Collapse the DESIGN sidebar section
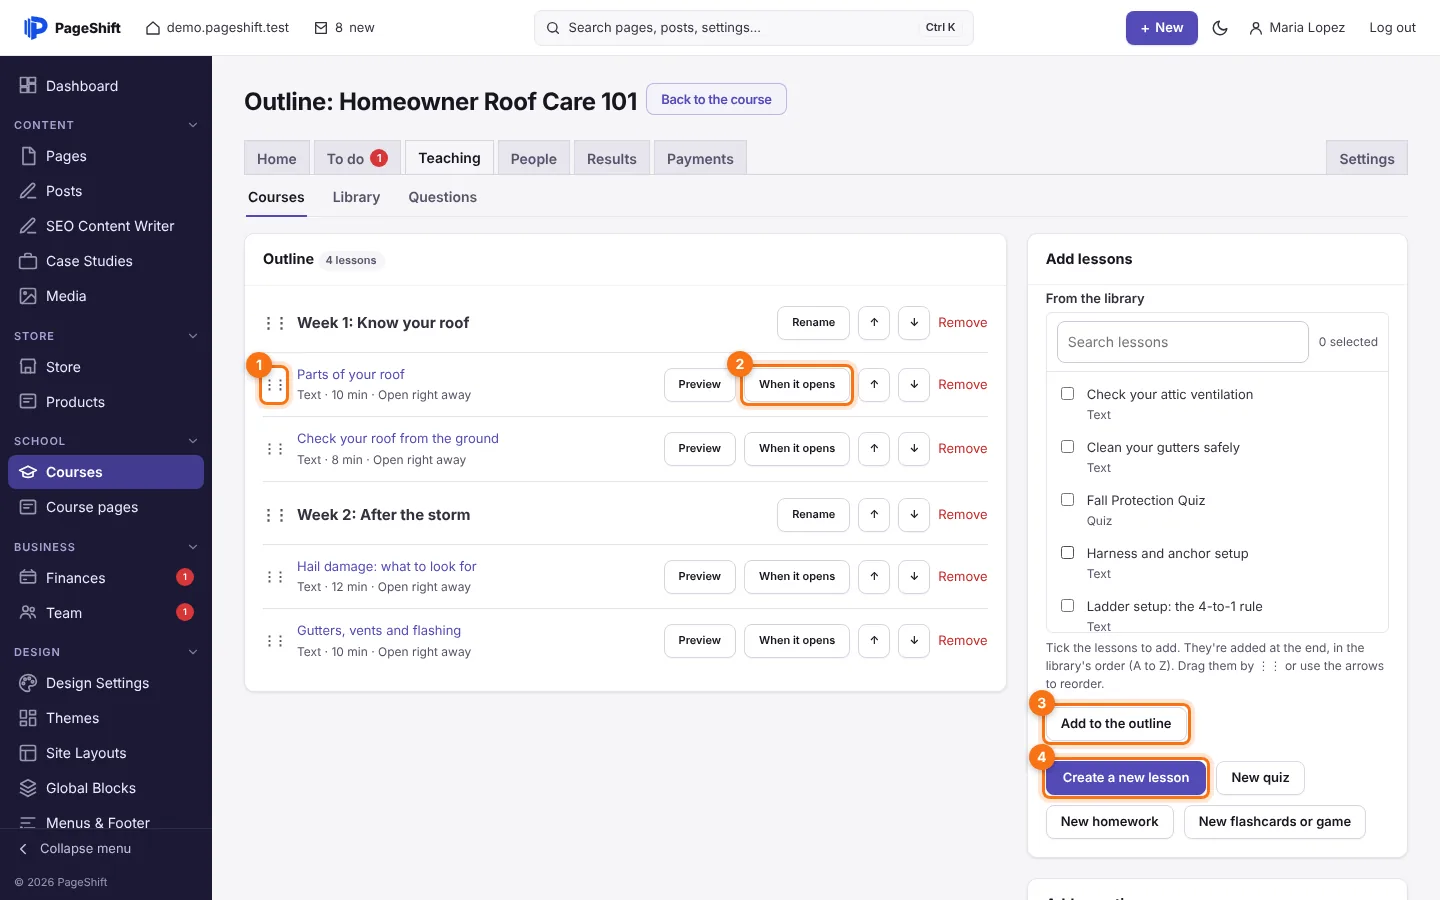 [x=193, y=652]
